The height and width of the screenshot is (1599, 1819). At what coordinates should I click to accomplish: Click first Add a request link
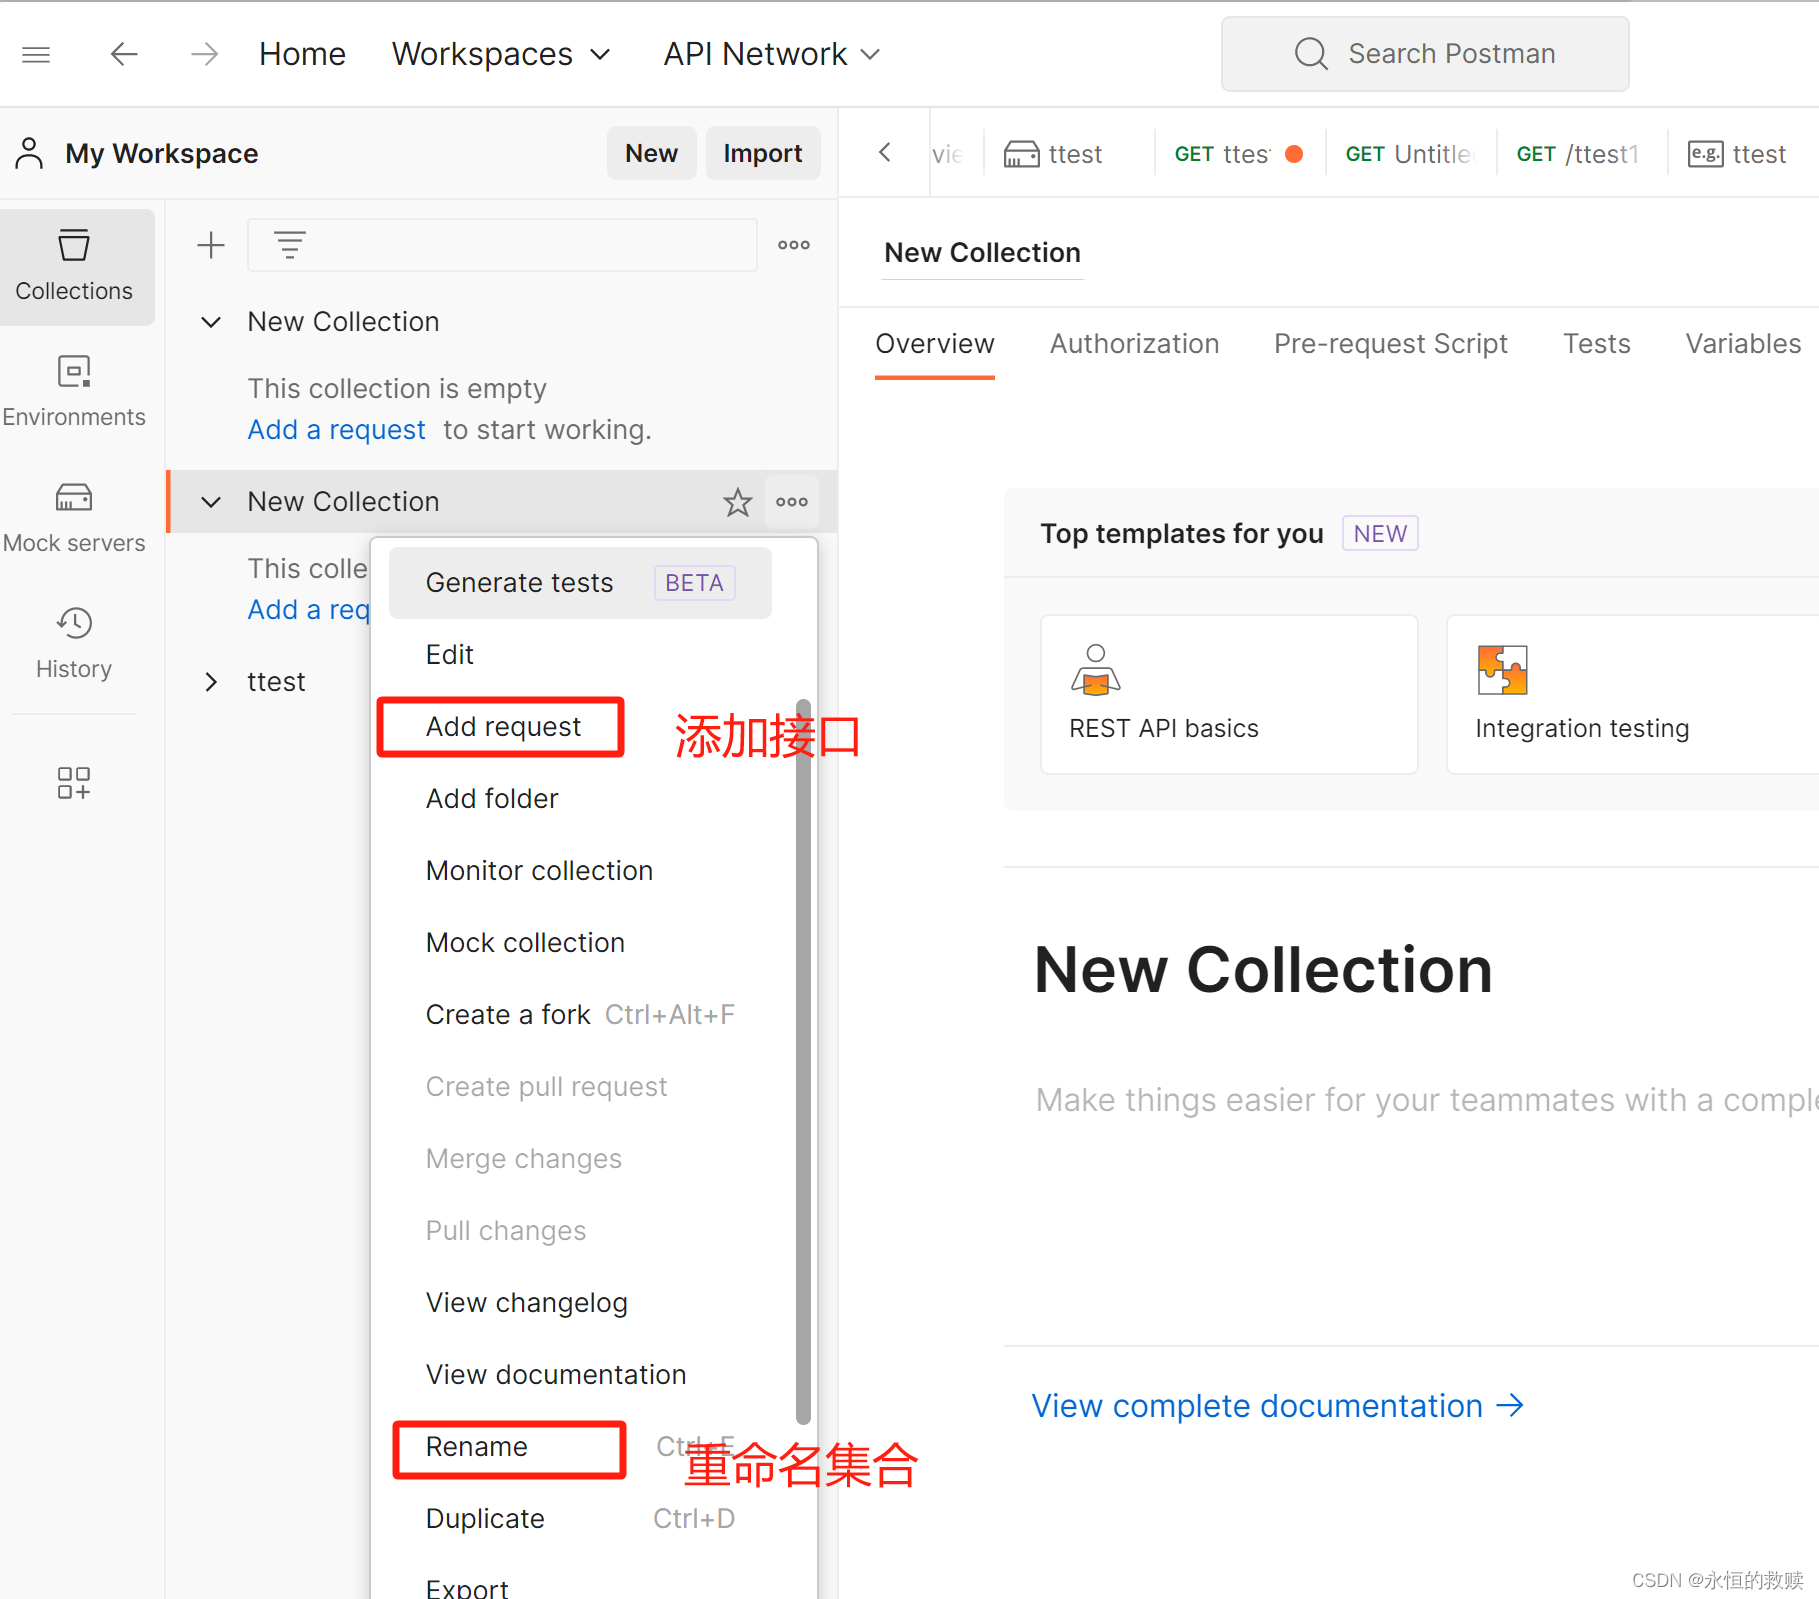(337, 429)
